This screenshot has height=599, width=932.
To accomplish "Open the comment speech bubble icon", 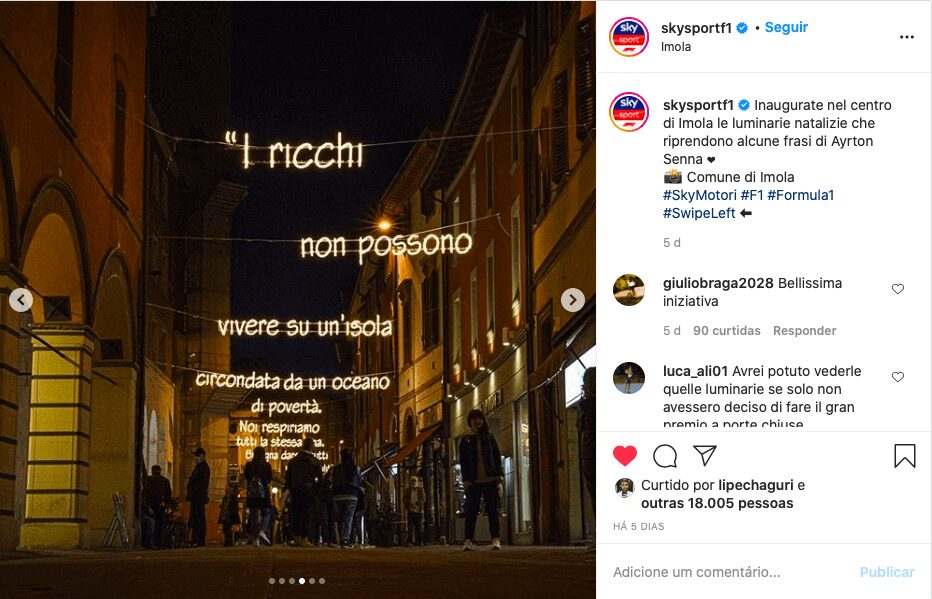I will [665, 456].
